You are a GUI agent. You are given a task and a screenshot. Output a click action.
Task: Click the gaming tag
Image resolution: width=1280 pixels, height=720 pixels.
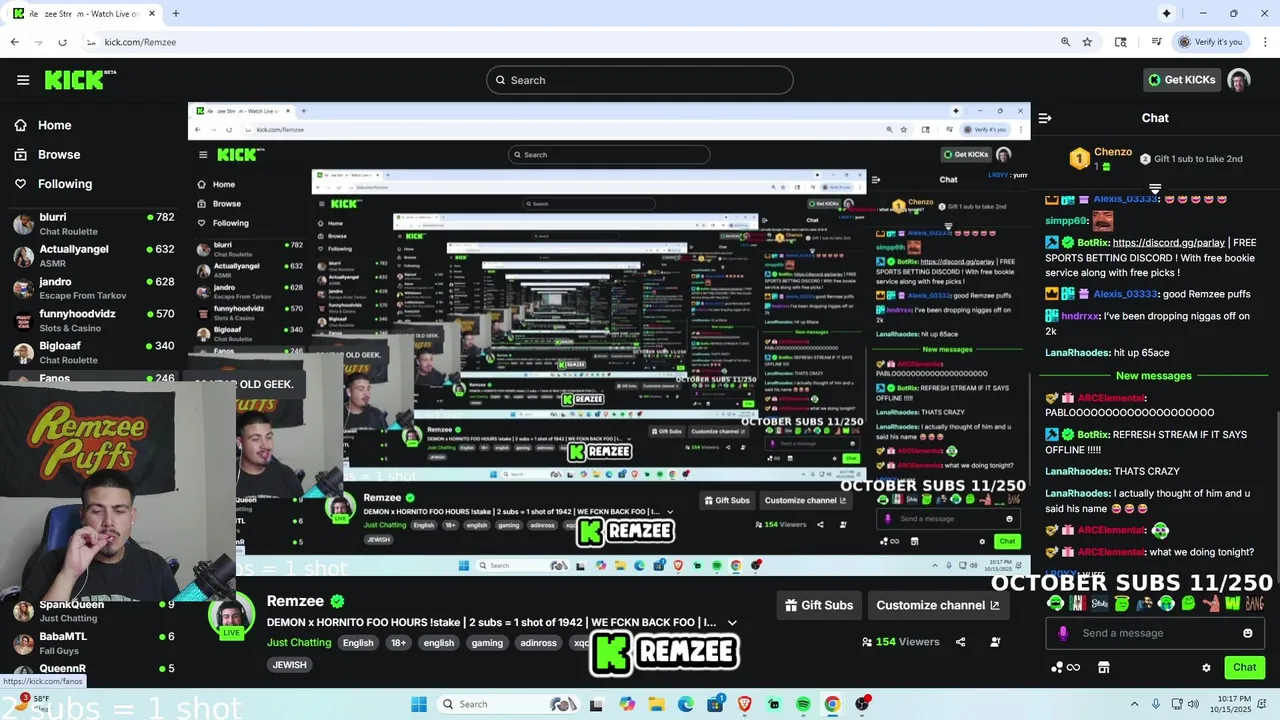(x=487, y=643)
